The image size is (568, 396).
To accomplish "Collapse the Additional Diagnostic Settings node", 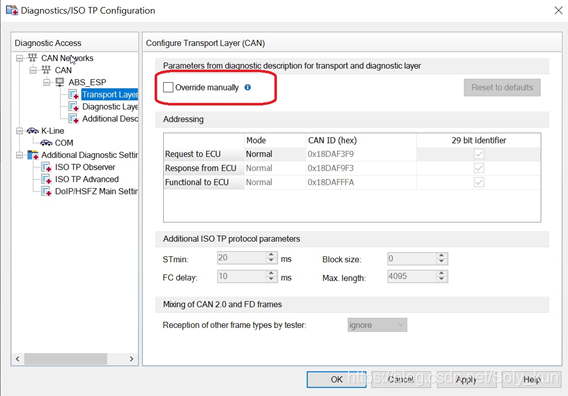I will point(20,155).
